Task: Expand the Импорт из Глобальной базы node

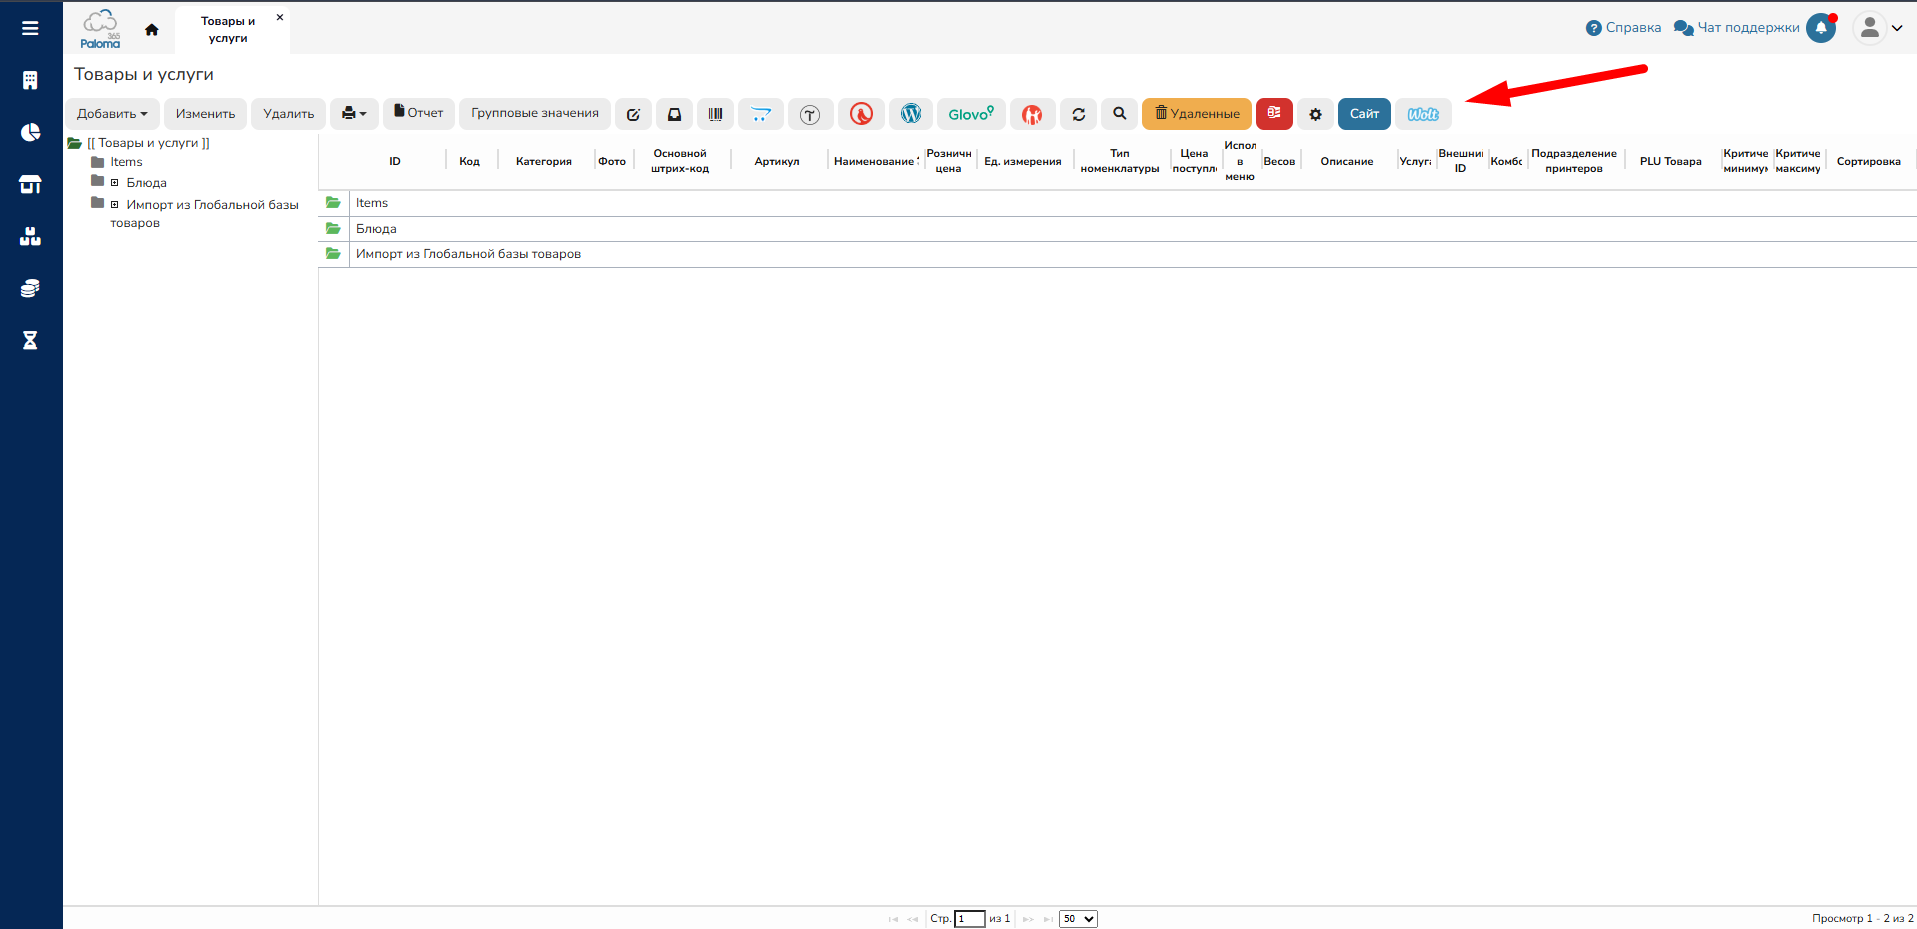Action: tap(115, 205)
